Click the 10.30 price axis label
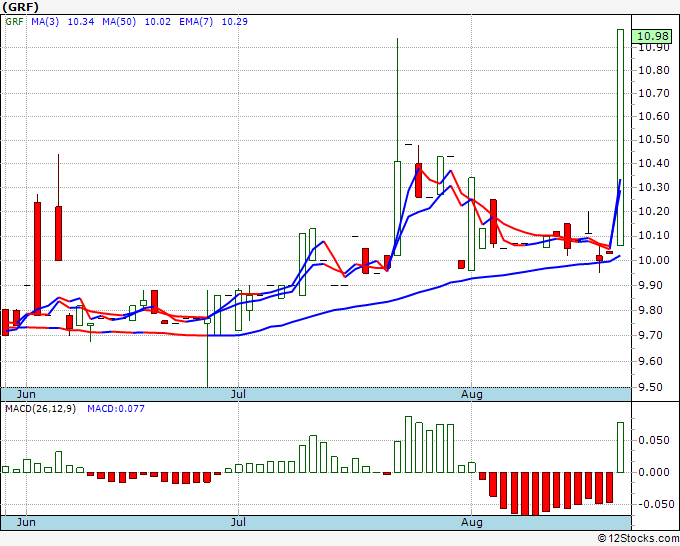This screenshot has height=546, width=680. pyautogui.click(x=654, y=187)
